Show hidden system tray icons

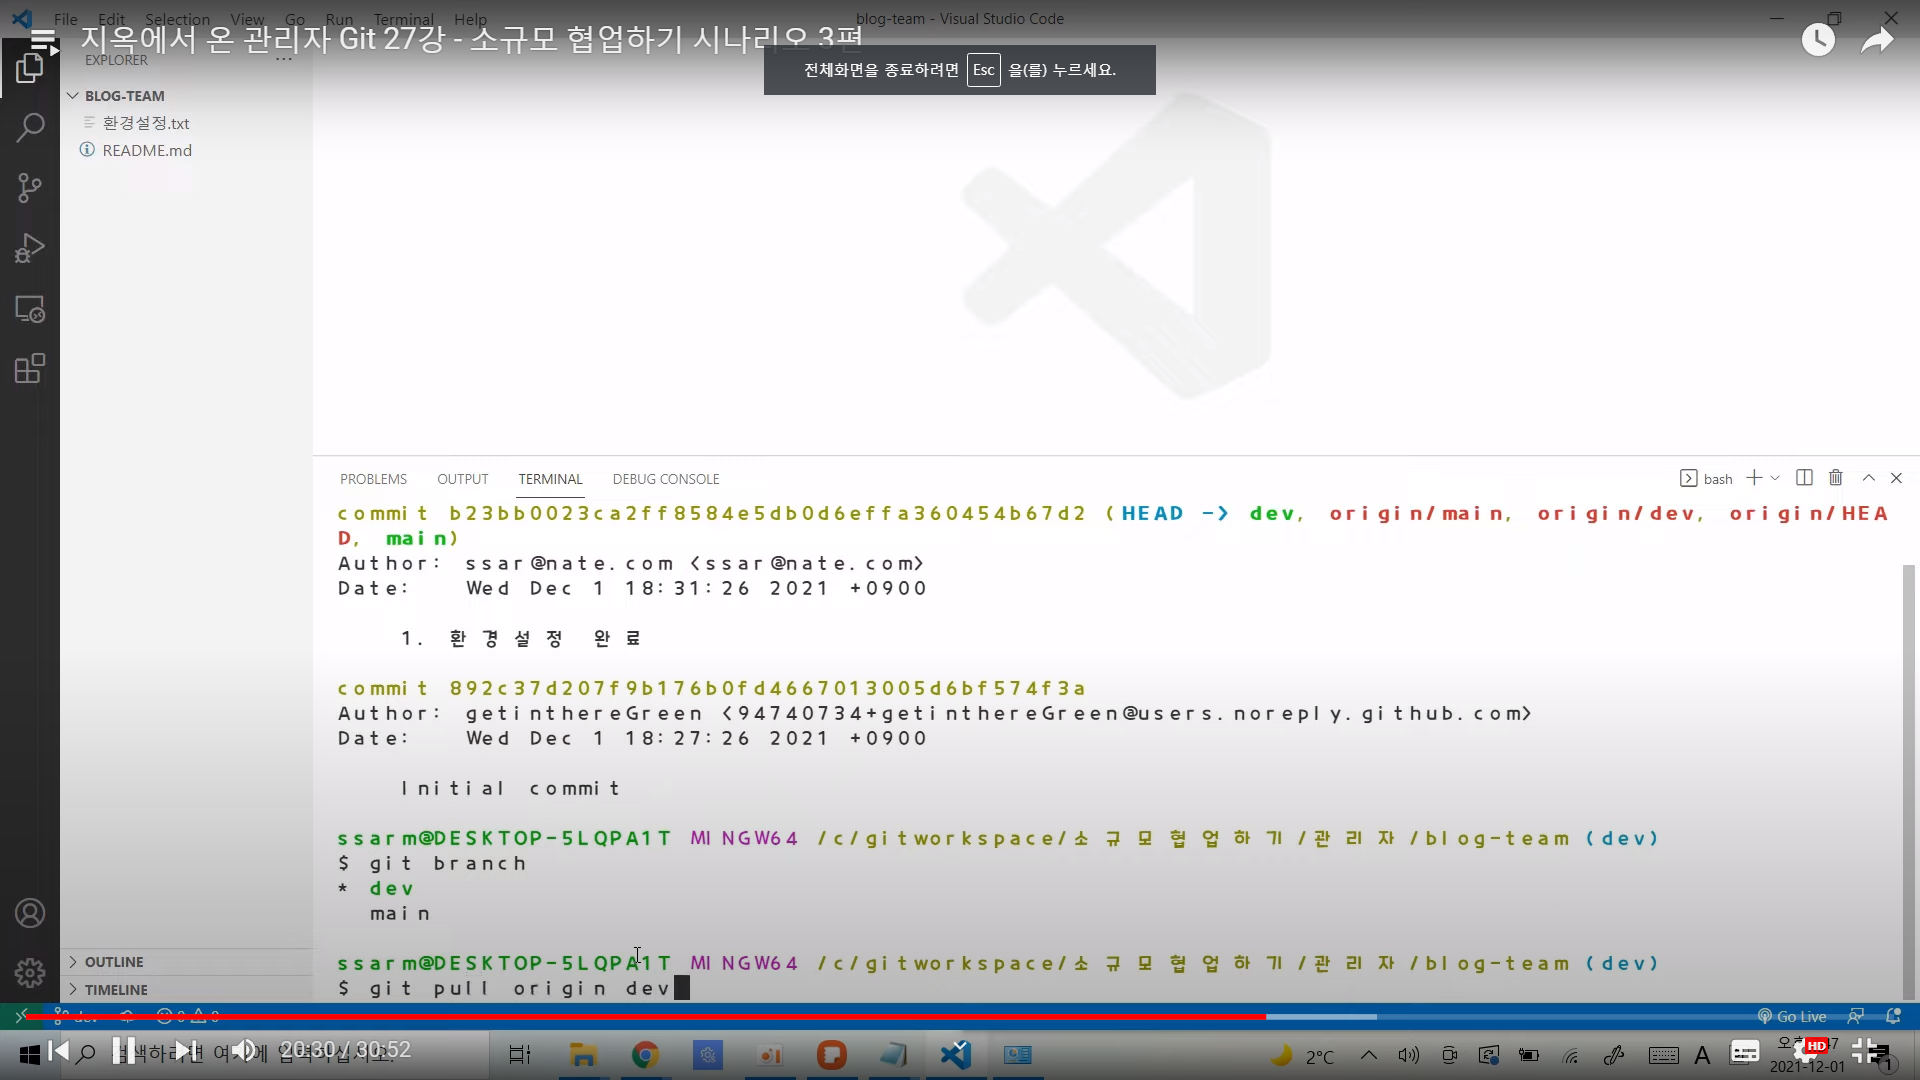pos(1369,1055)
